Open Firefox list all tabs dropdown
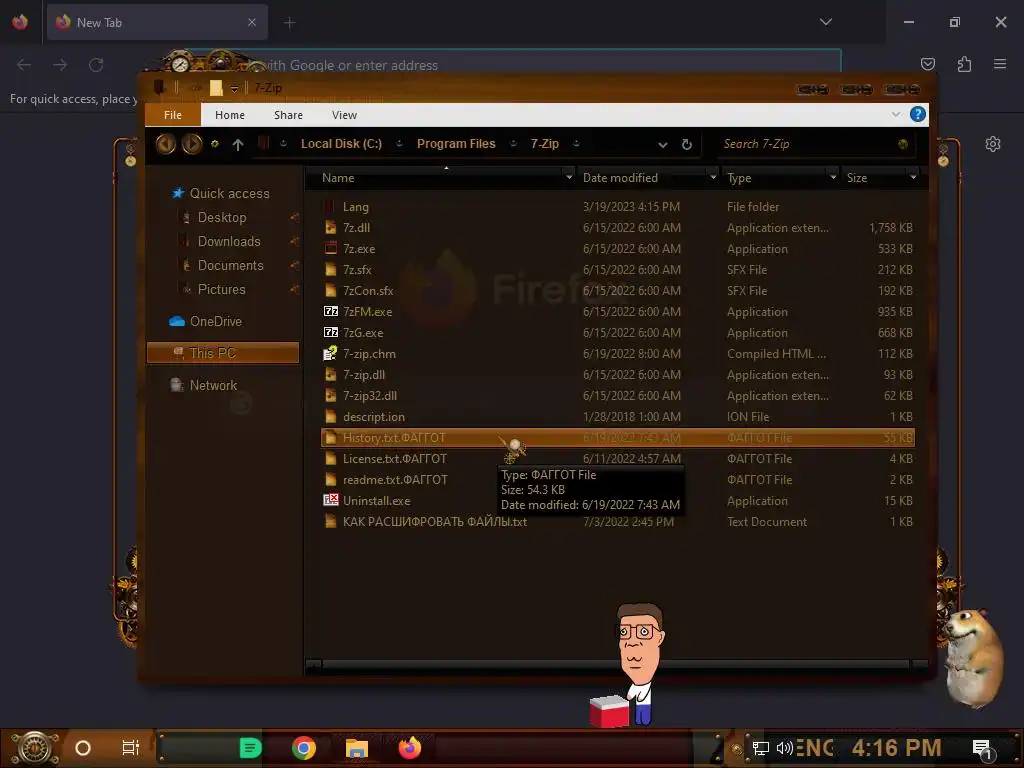1024x768 pixels. pos(825,22)
